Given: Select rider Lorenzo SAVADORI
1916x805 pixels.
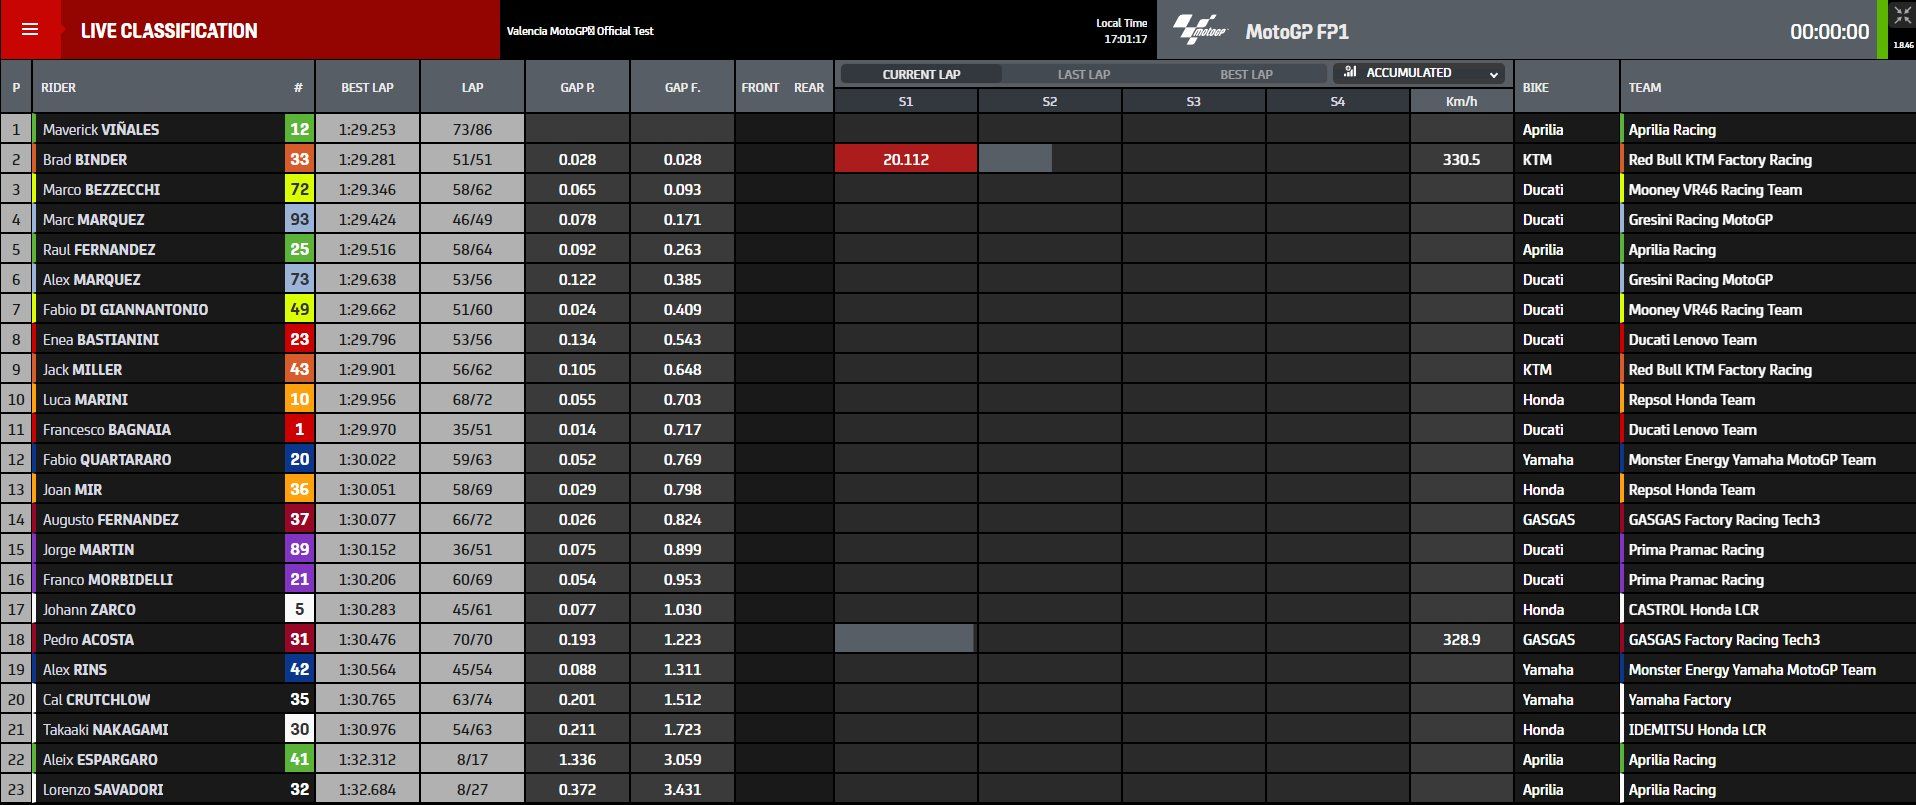Looking at the screenshot, I should 103,789.
